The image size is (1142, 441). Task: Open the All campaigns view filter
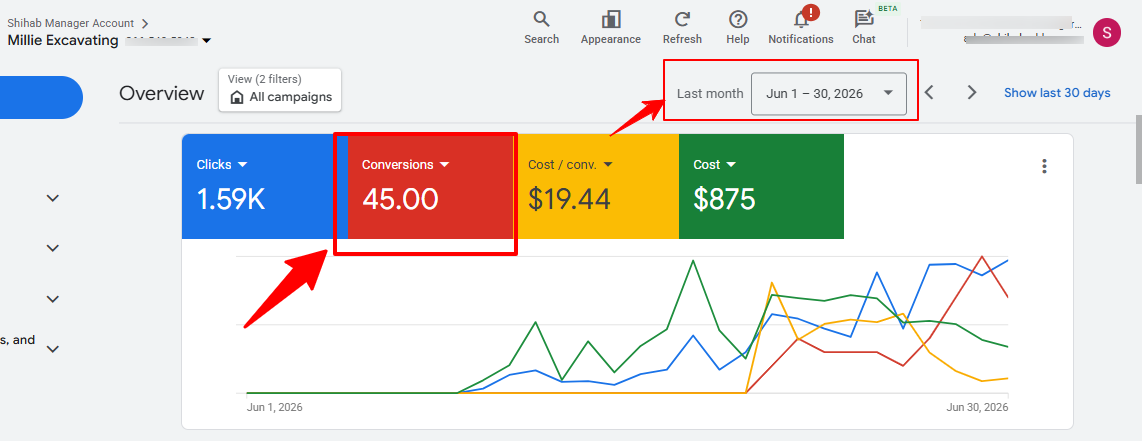pos(280,90)
